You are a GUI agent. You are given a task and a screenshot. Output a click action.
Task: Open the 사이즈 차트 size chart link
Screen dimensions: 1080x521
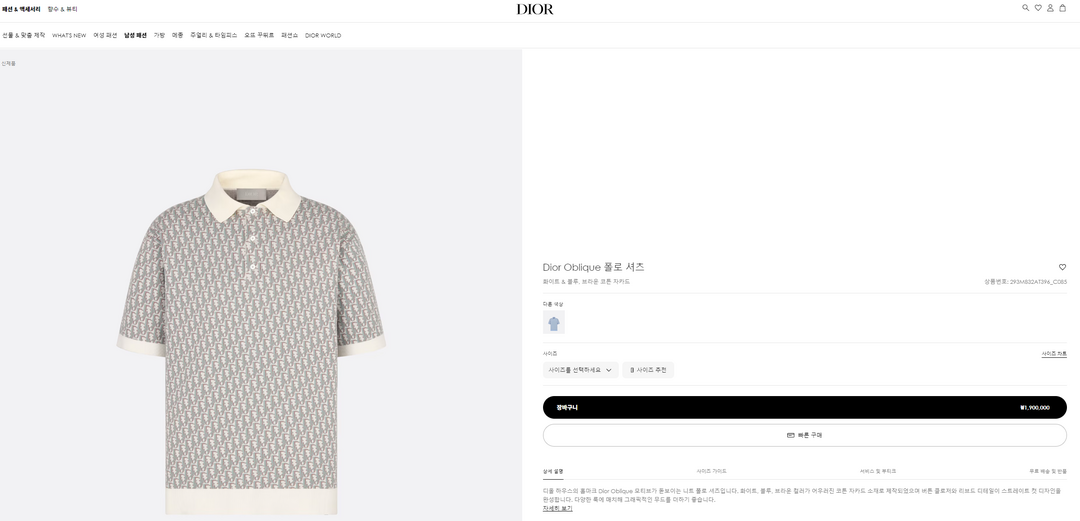[x=1054, y=353]
